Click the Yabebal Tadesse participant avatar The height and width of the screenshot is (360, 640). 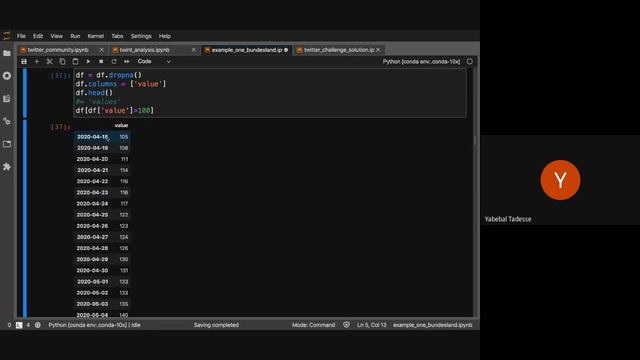pos(560,180)
